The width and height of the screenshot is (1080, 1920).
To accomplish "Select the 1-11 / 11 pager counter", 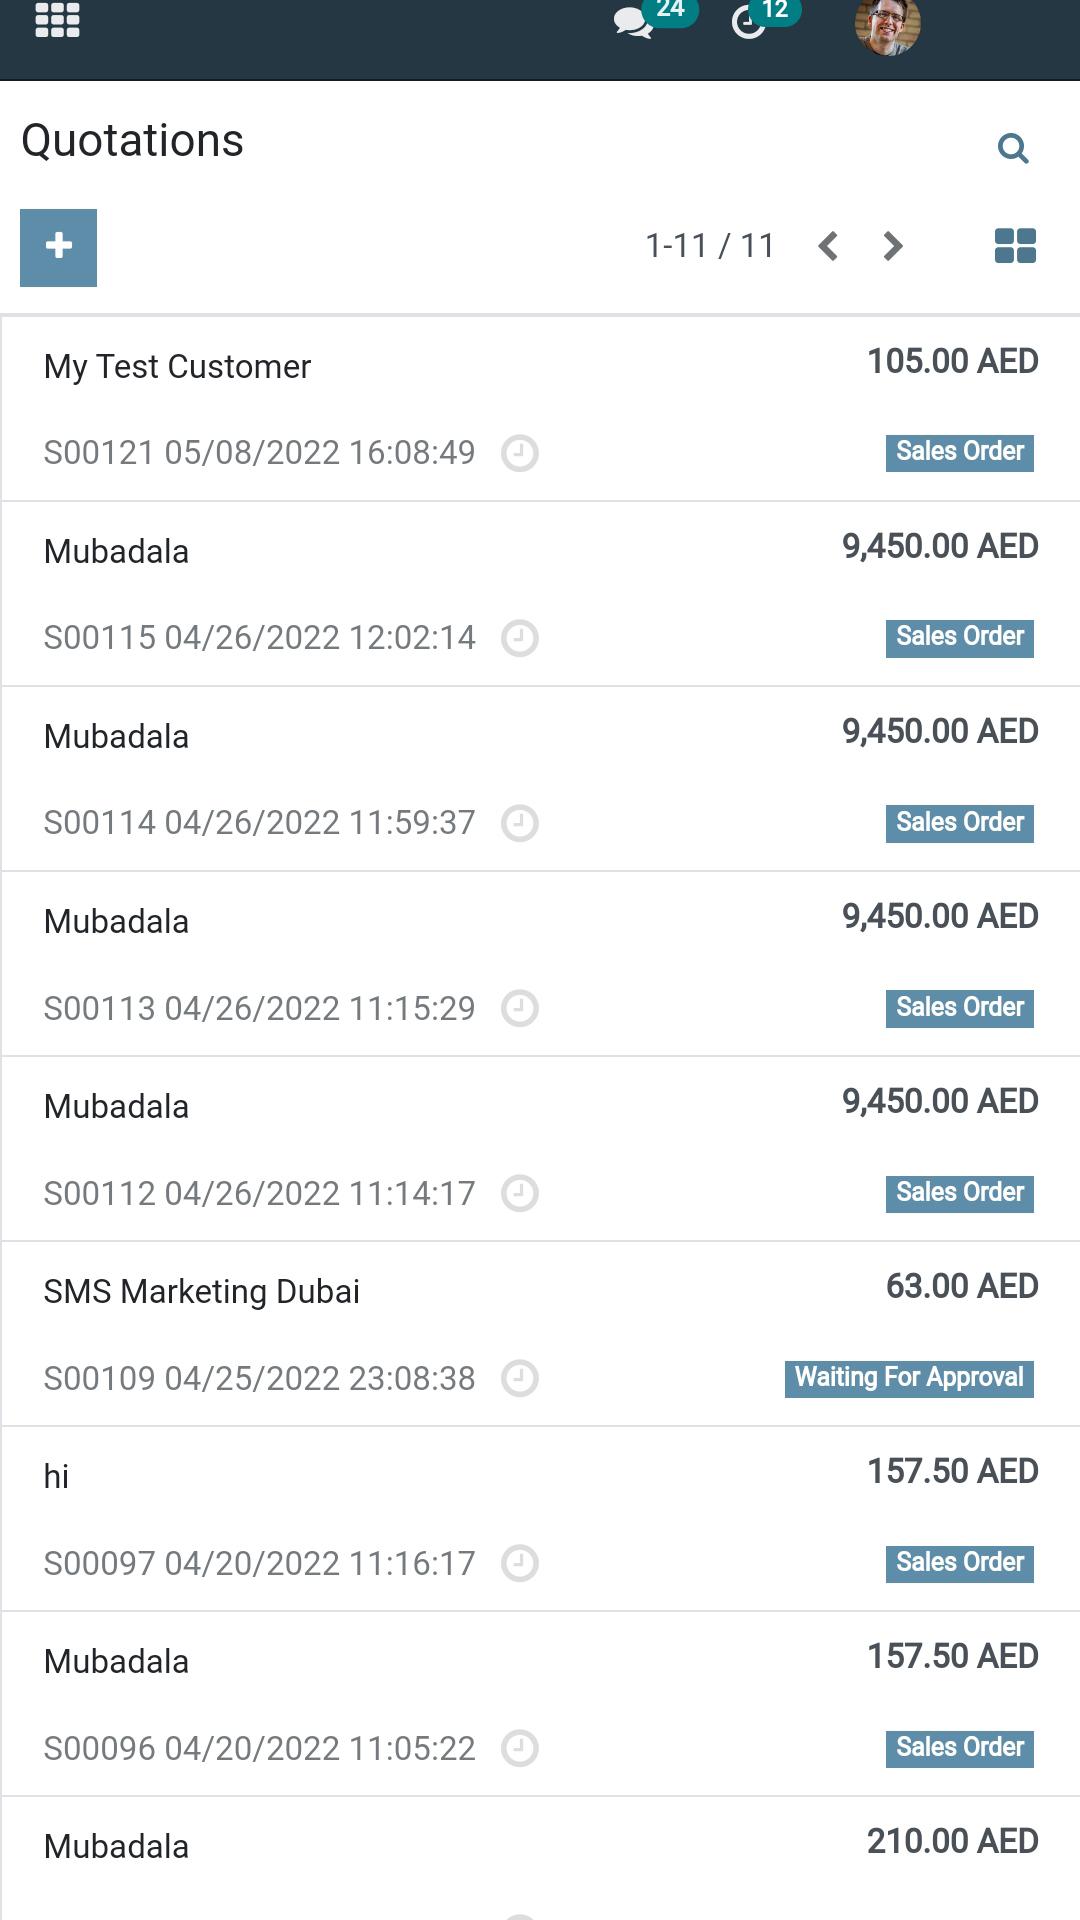I will pos(710,246).
